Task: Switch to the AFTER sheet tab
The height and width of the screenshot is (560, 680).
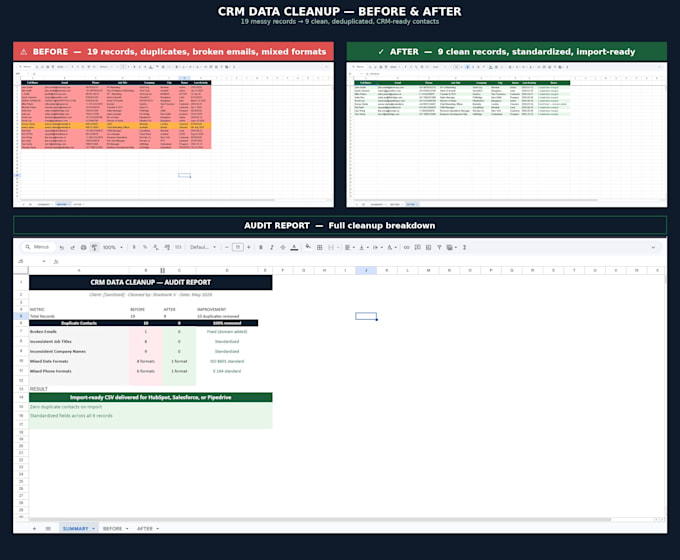Action: 145,528
